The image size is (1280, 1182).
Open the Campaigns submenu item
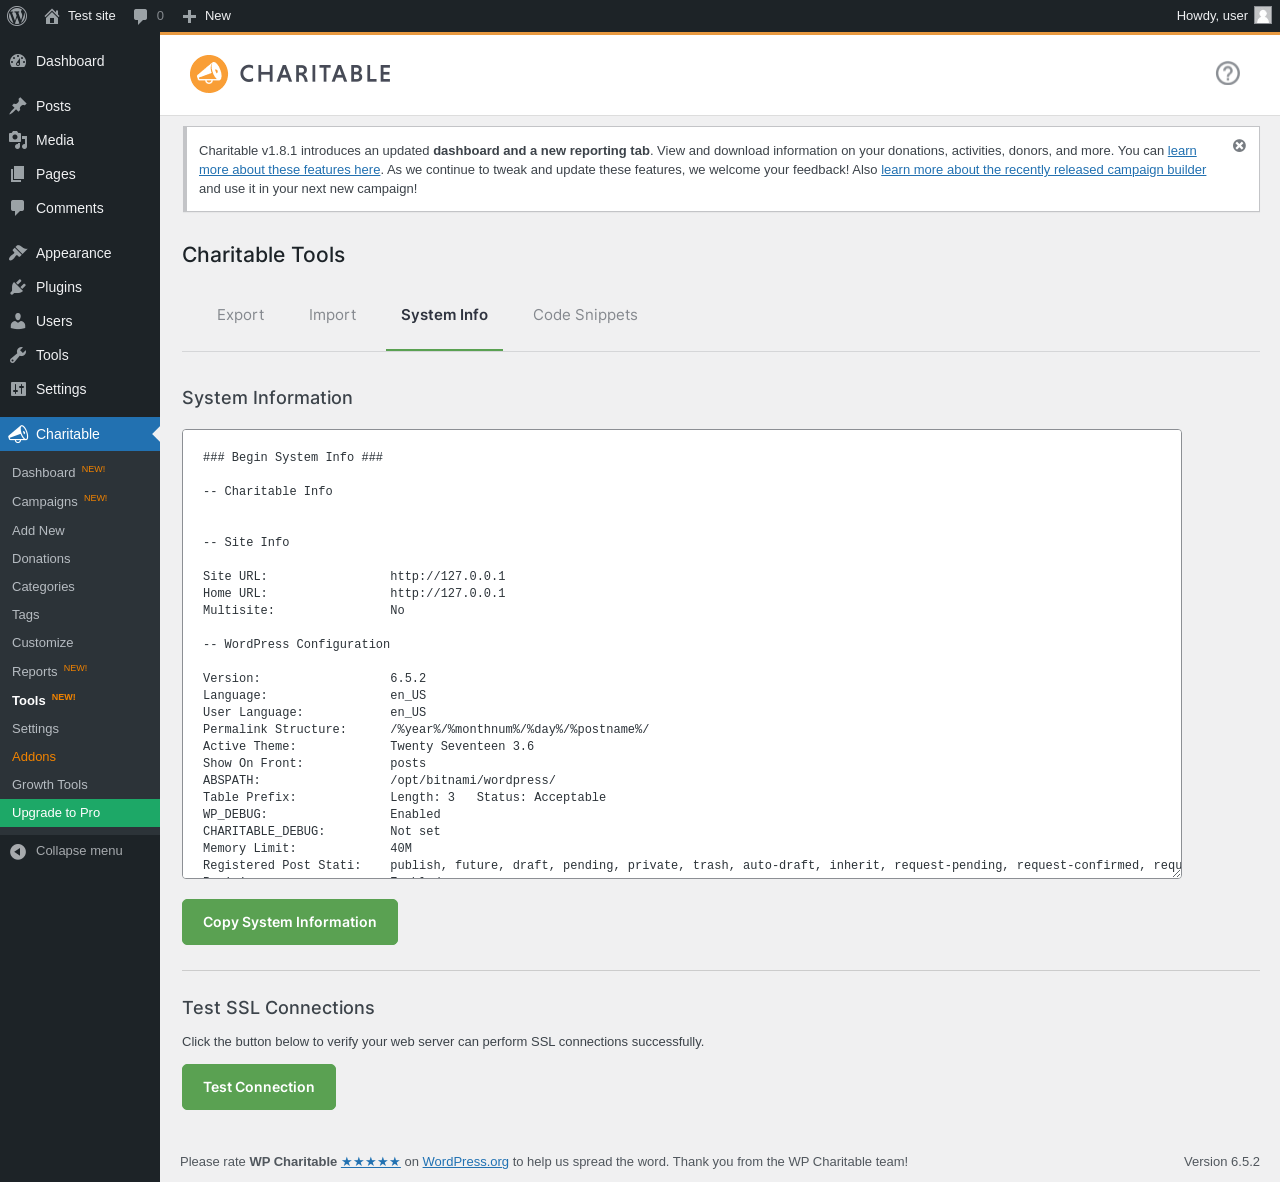[45, 502]
